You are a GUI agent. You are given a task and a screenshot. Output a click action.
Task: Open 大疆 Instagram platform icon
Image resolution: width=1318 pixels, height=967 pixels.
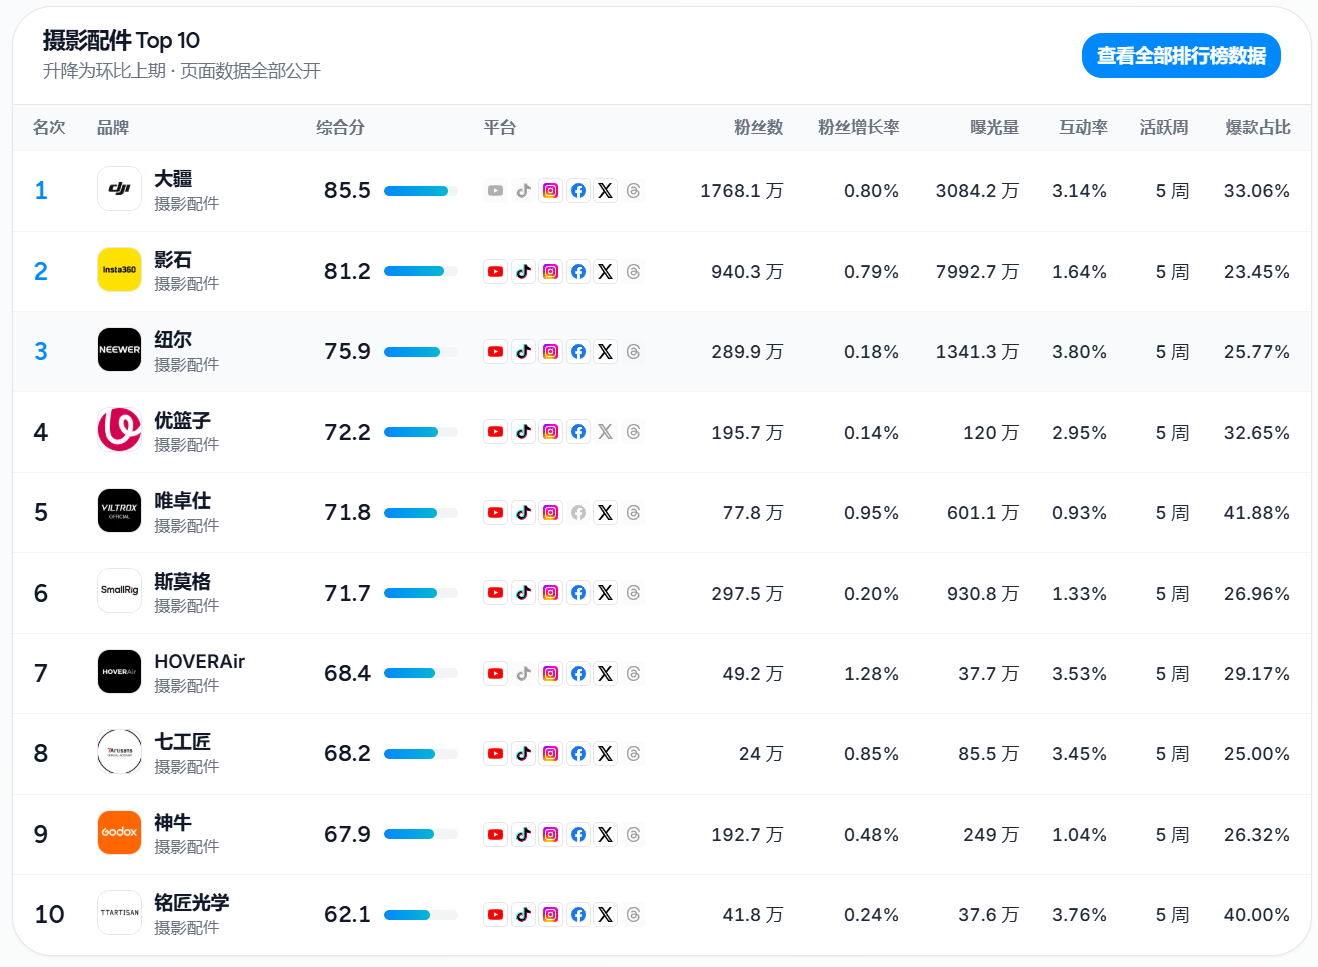coord(551,191)
